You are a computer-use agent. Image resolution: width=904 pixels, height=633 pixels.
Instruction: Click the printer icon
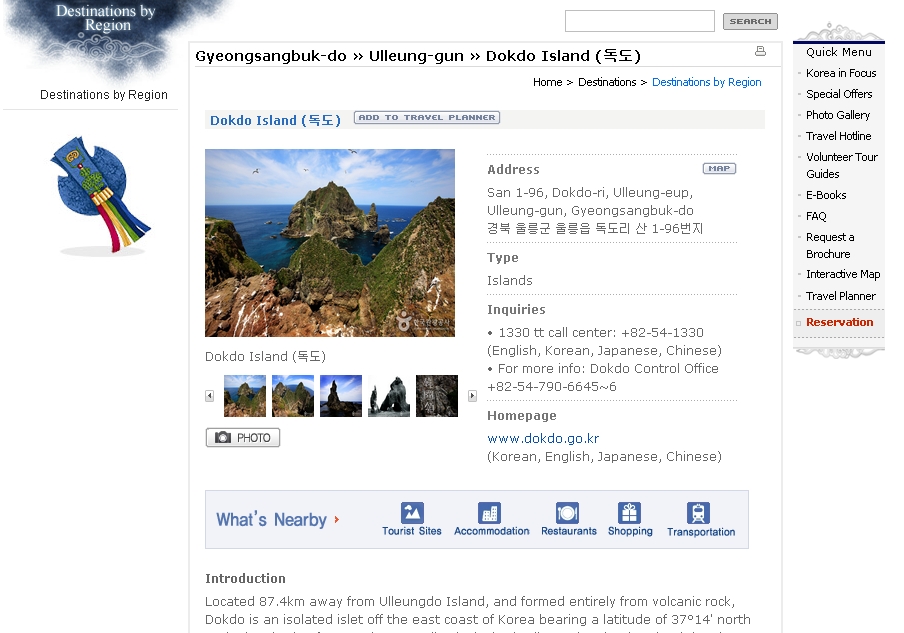(760, 51)
